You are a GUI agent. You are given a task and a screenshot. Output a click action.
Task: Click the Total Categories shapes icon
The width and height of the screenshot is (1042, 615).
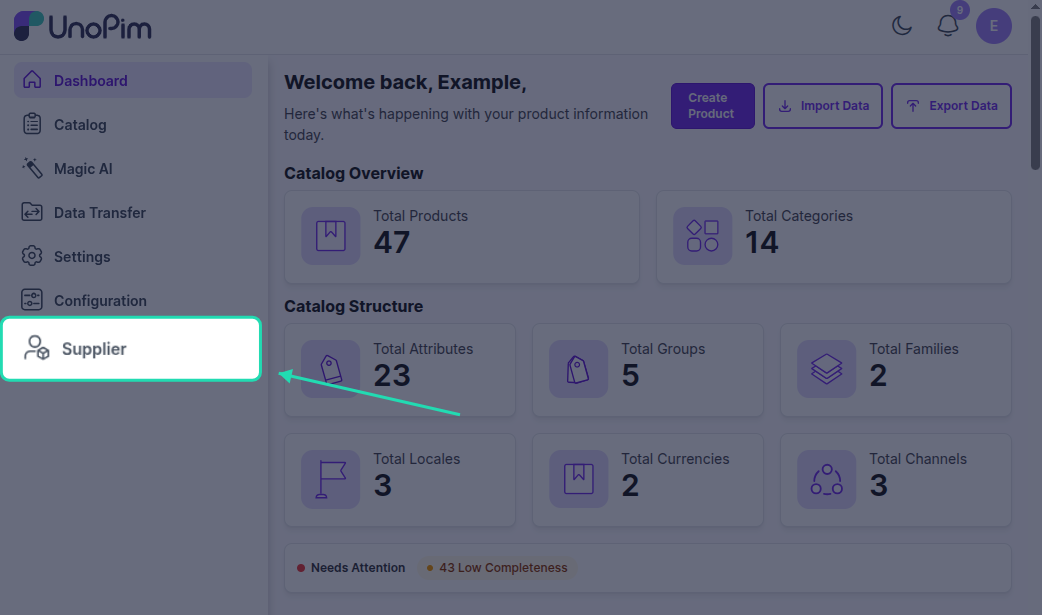[x=702, y=236]
